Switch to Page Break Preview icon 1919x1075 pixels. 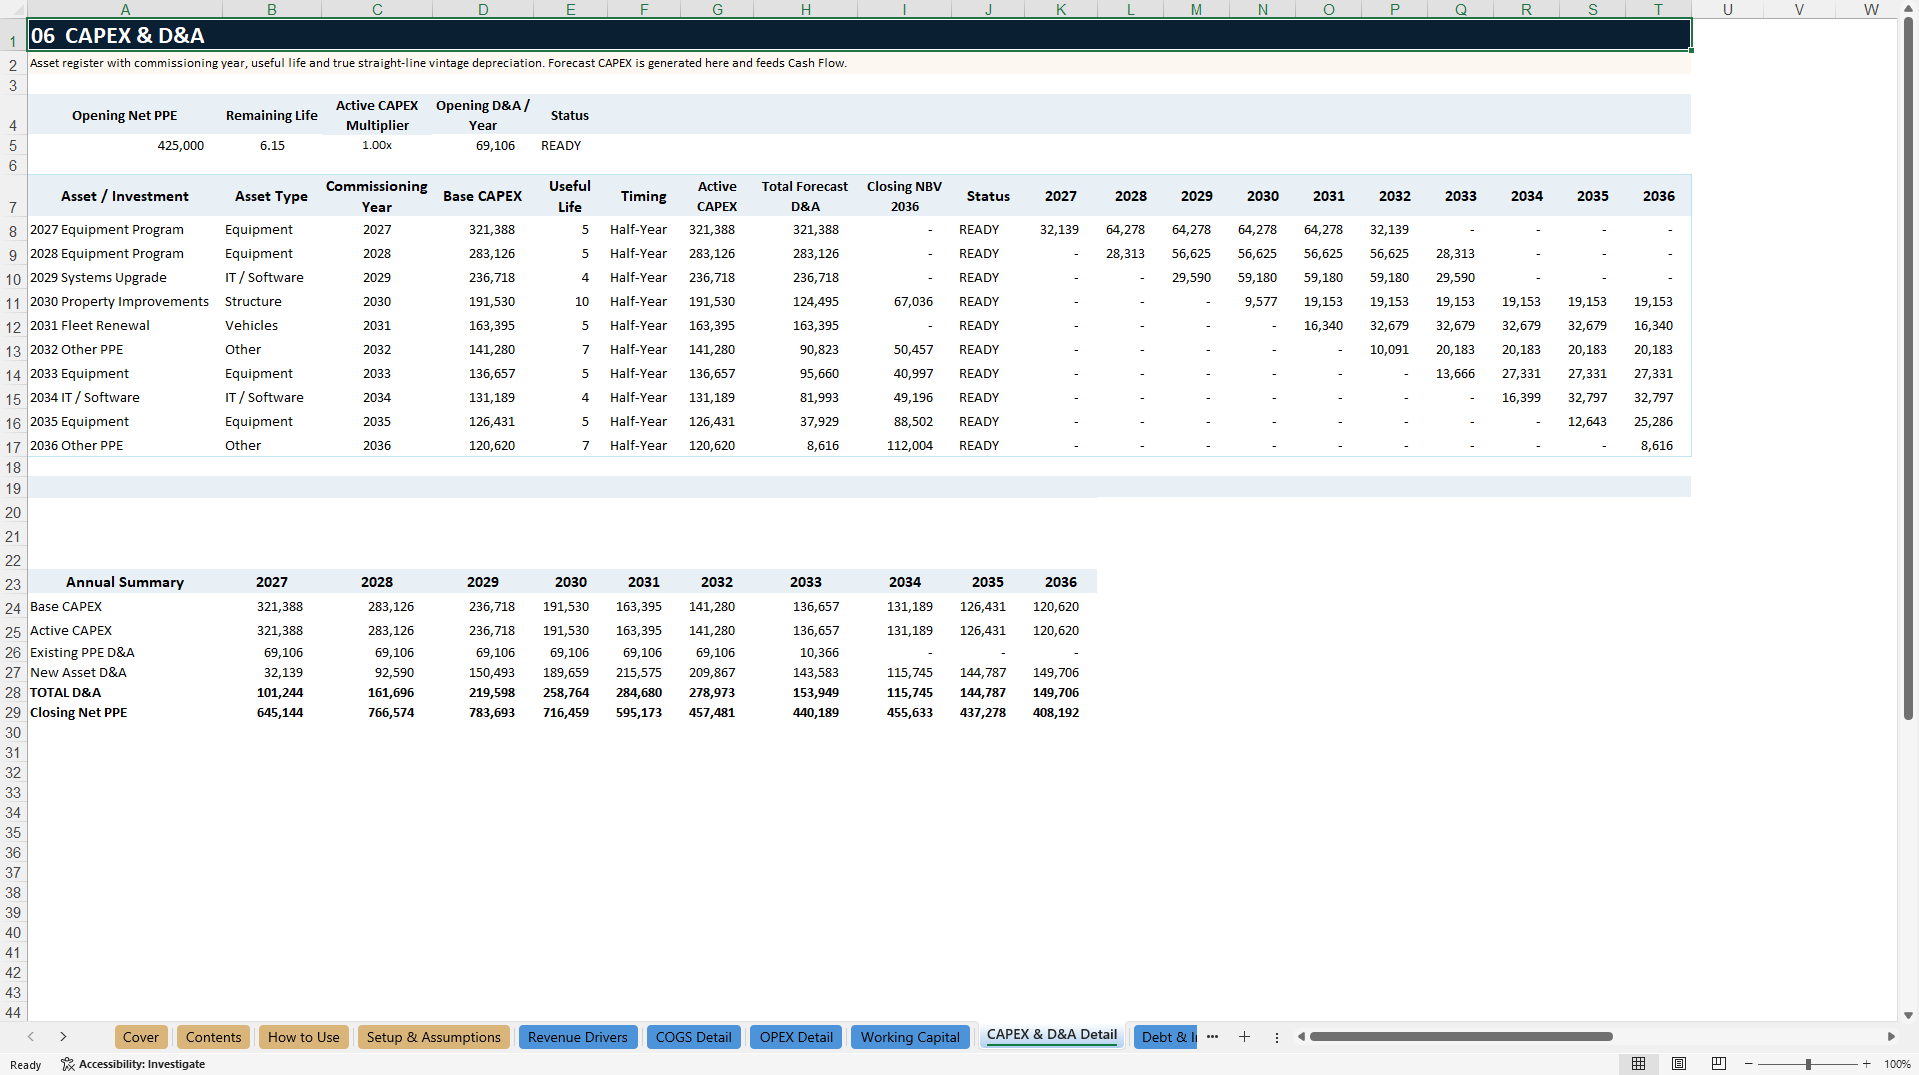tap(1719, 1064)
